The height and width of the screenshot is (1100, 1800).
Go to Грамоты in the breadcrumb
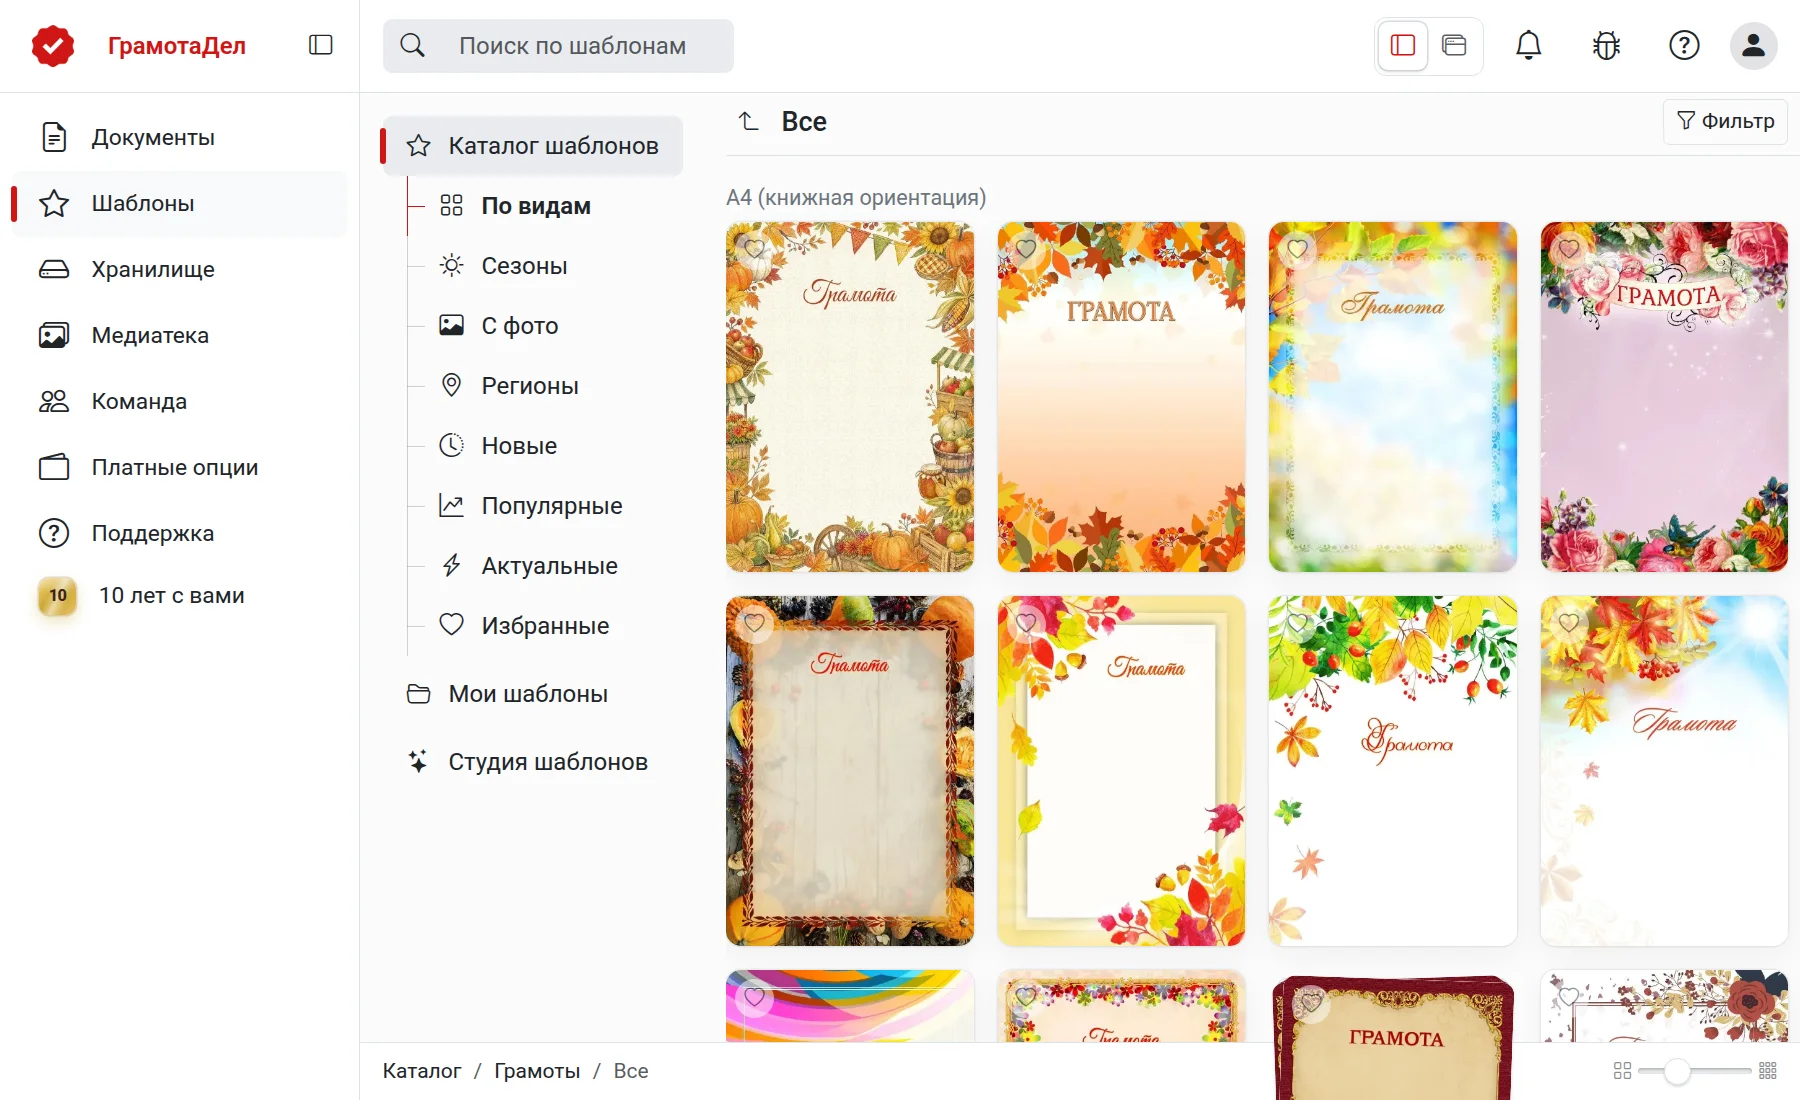click(537, 1071)
